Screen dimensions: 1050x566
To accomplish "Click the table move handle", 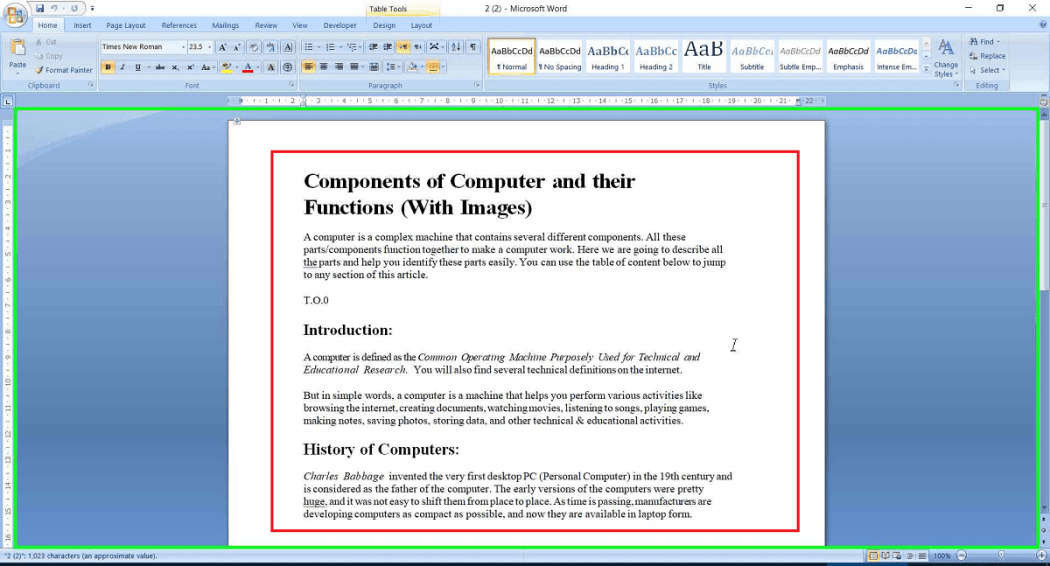I will [x=236, y=122].
